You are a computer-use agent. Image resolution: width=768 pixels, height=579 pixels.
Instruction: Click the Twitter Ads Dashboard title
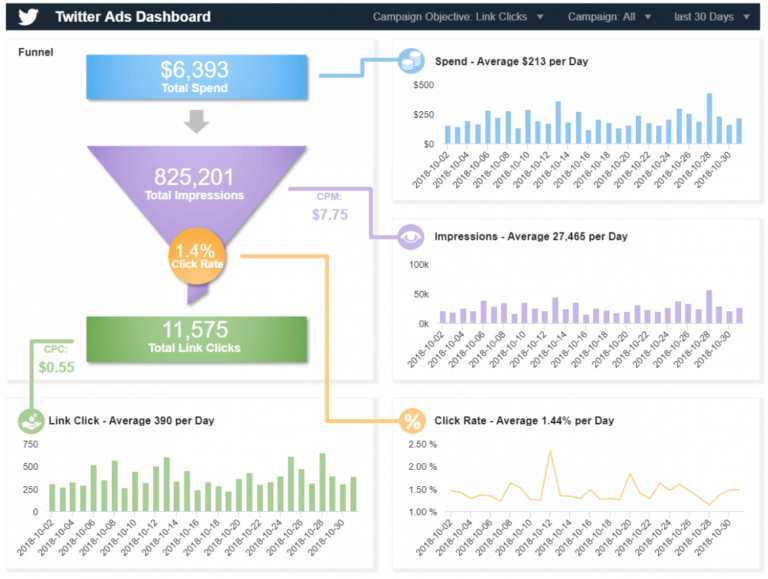(133, 17)
